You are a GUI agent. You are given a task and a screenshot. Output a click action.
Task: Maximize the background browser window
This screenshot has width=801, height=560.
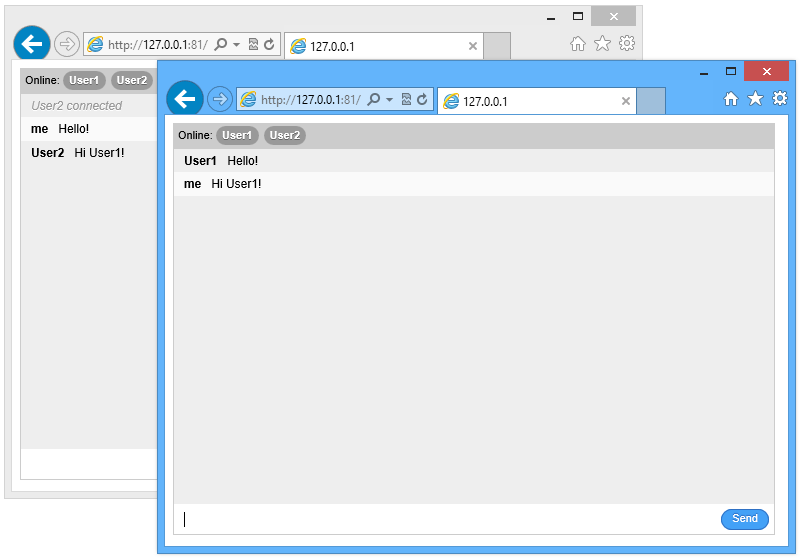point(578,16)
